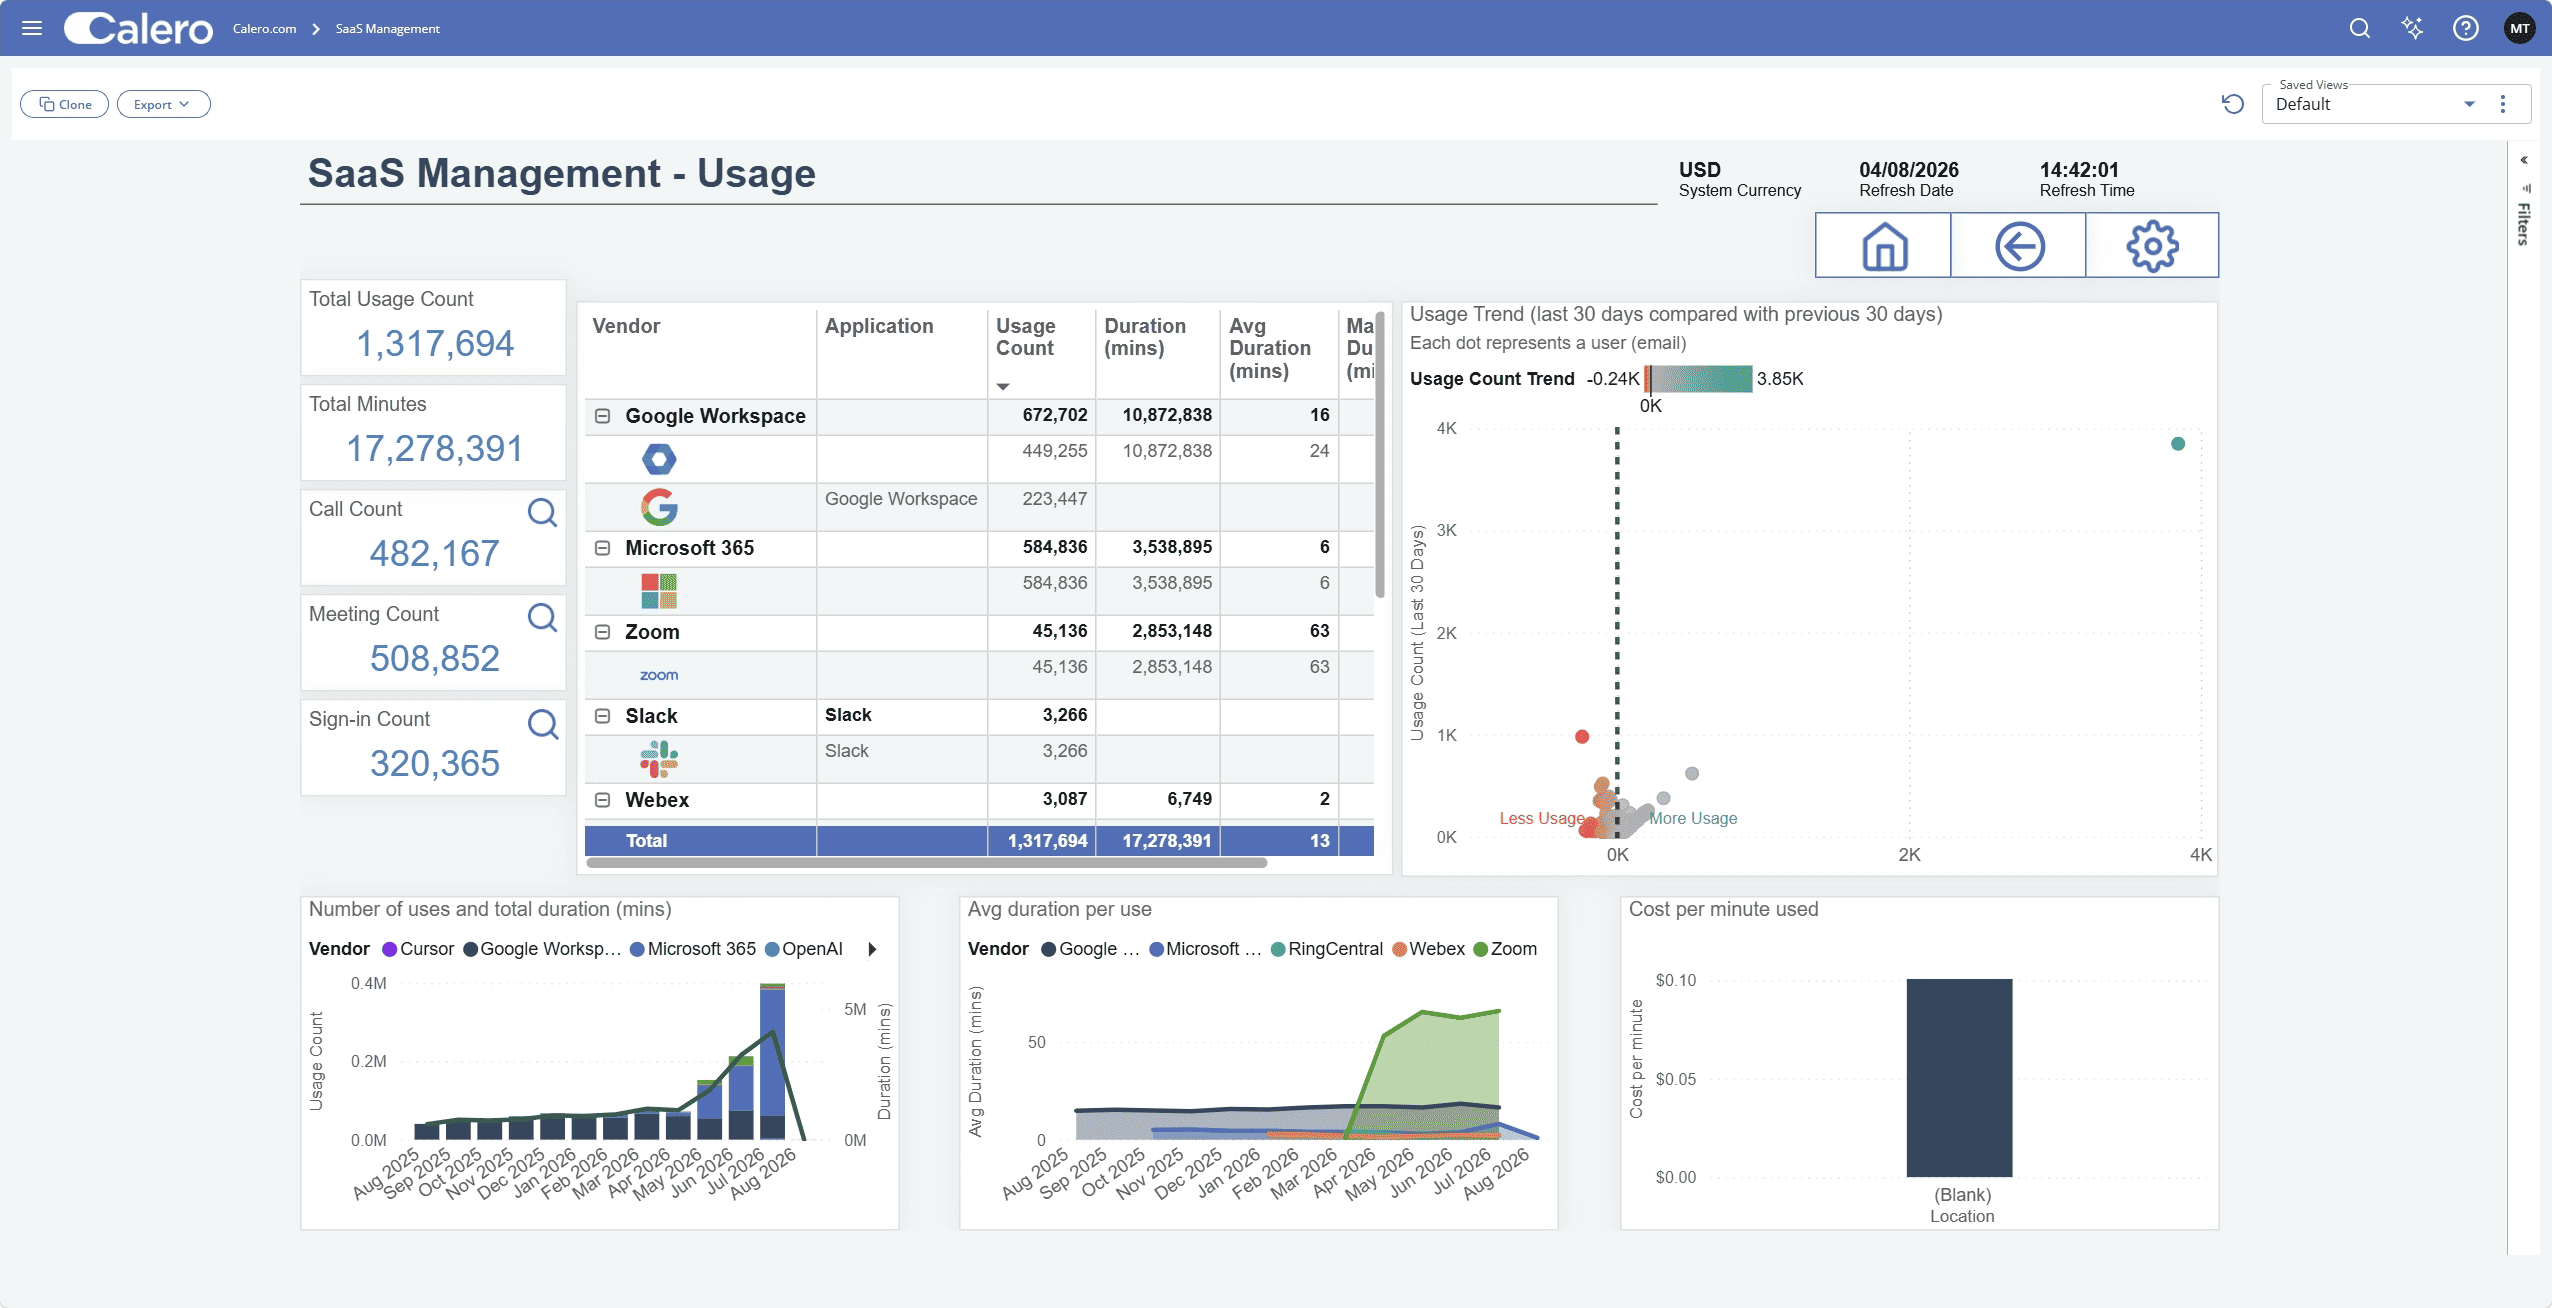This screenshot has height=1308, width=2552.
Task: Select Webex in avg duration legend
Action: (x=1428, y=949)
